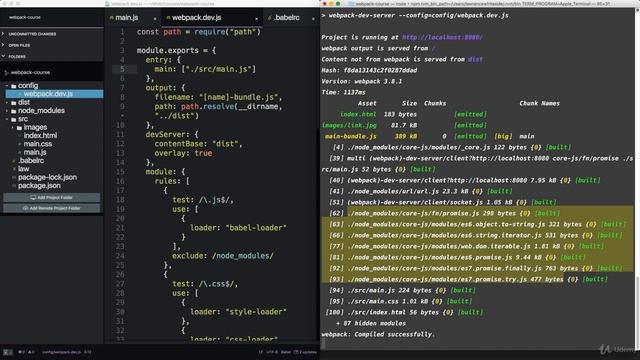Select the src folder icon

[14, 120]
